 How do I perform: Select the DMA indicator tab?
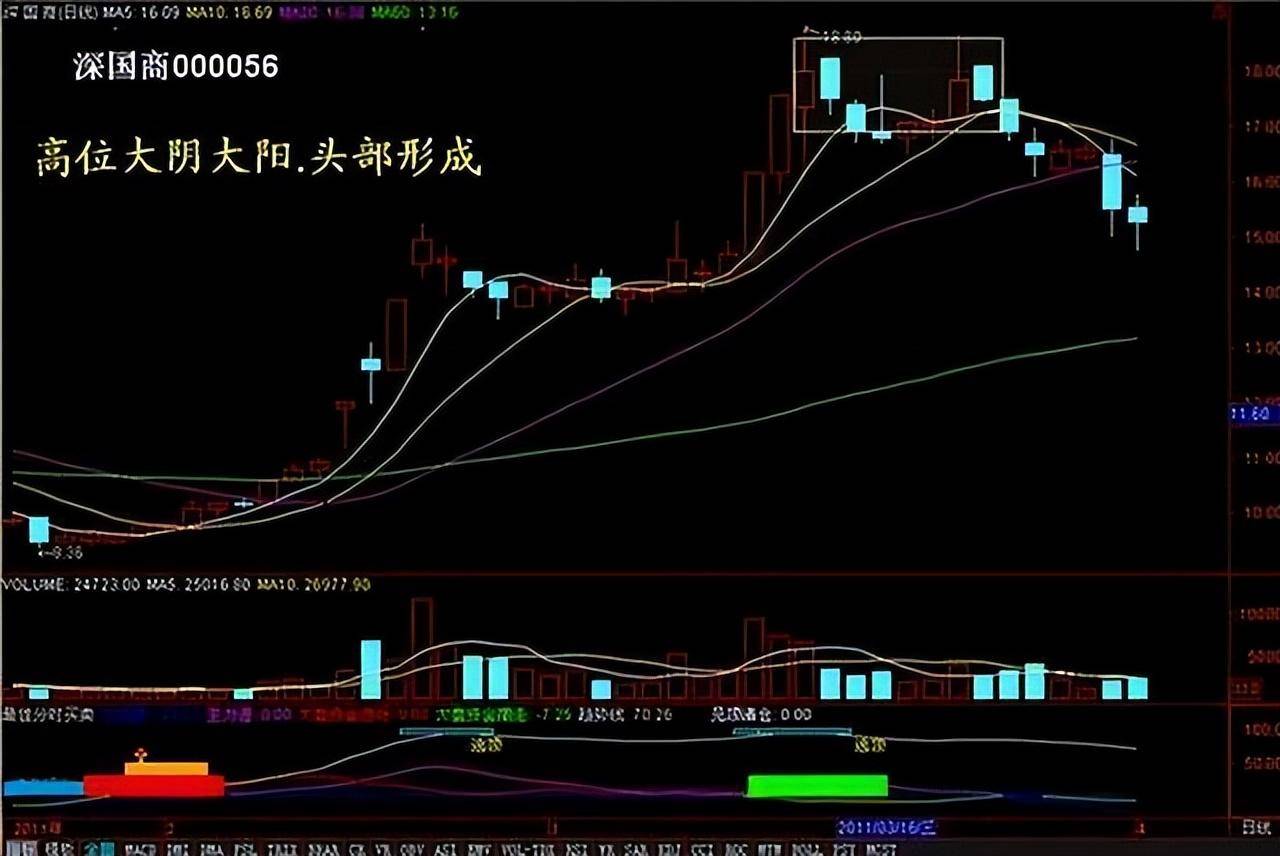tap(211, 849)
